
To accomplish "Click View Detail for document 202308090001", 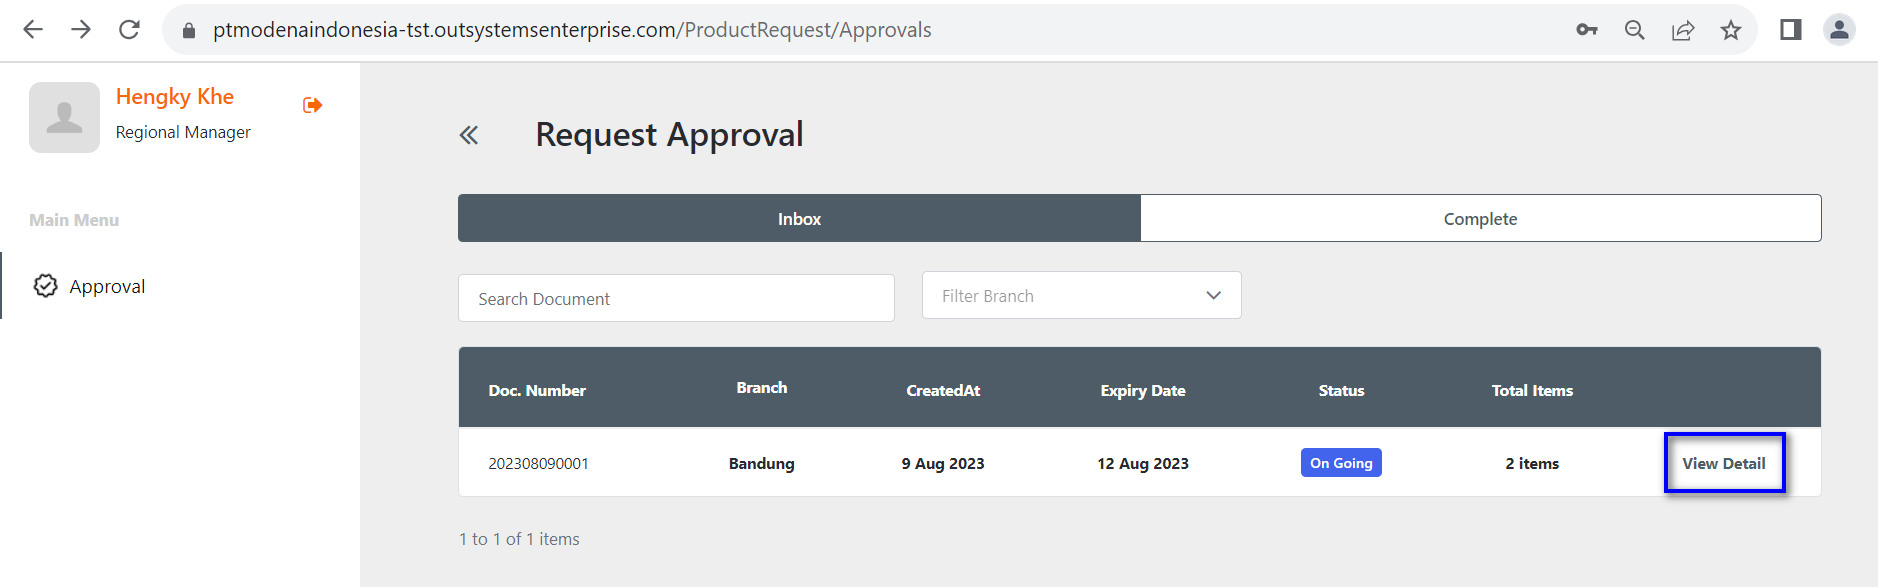I will pos(1724,463).
